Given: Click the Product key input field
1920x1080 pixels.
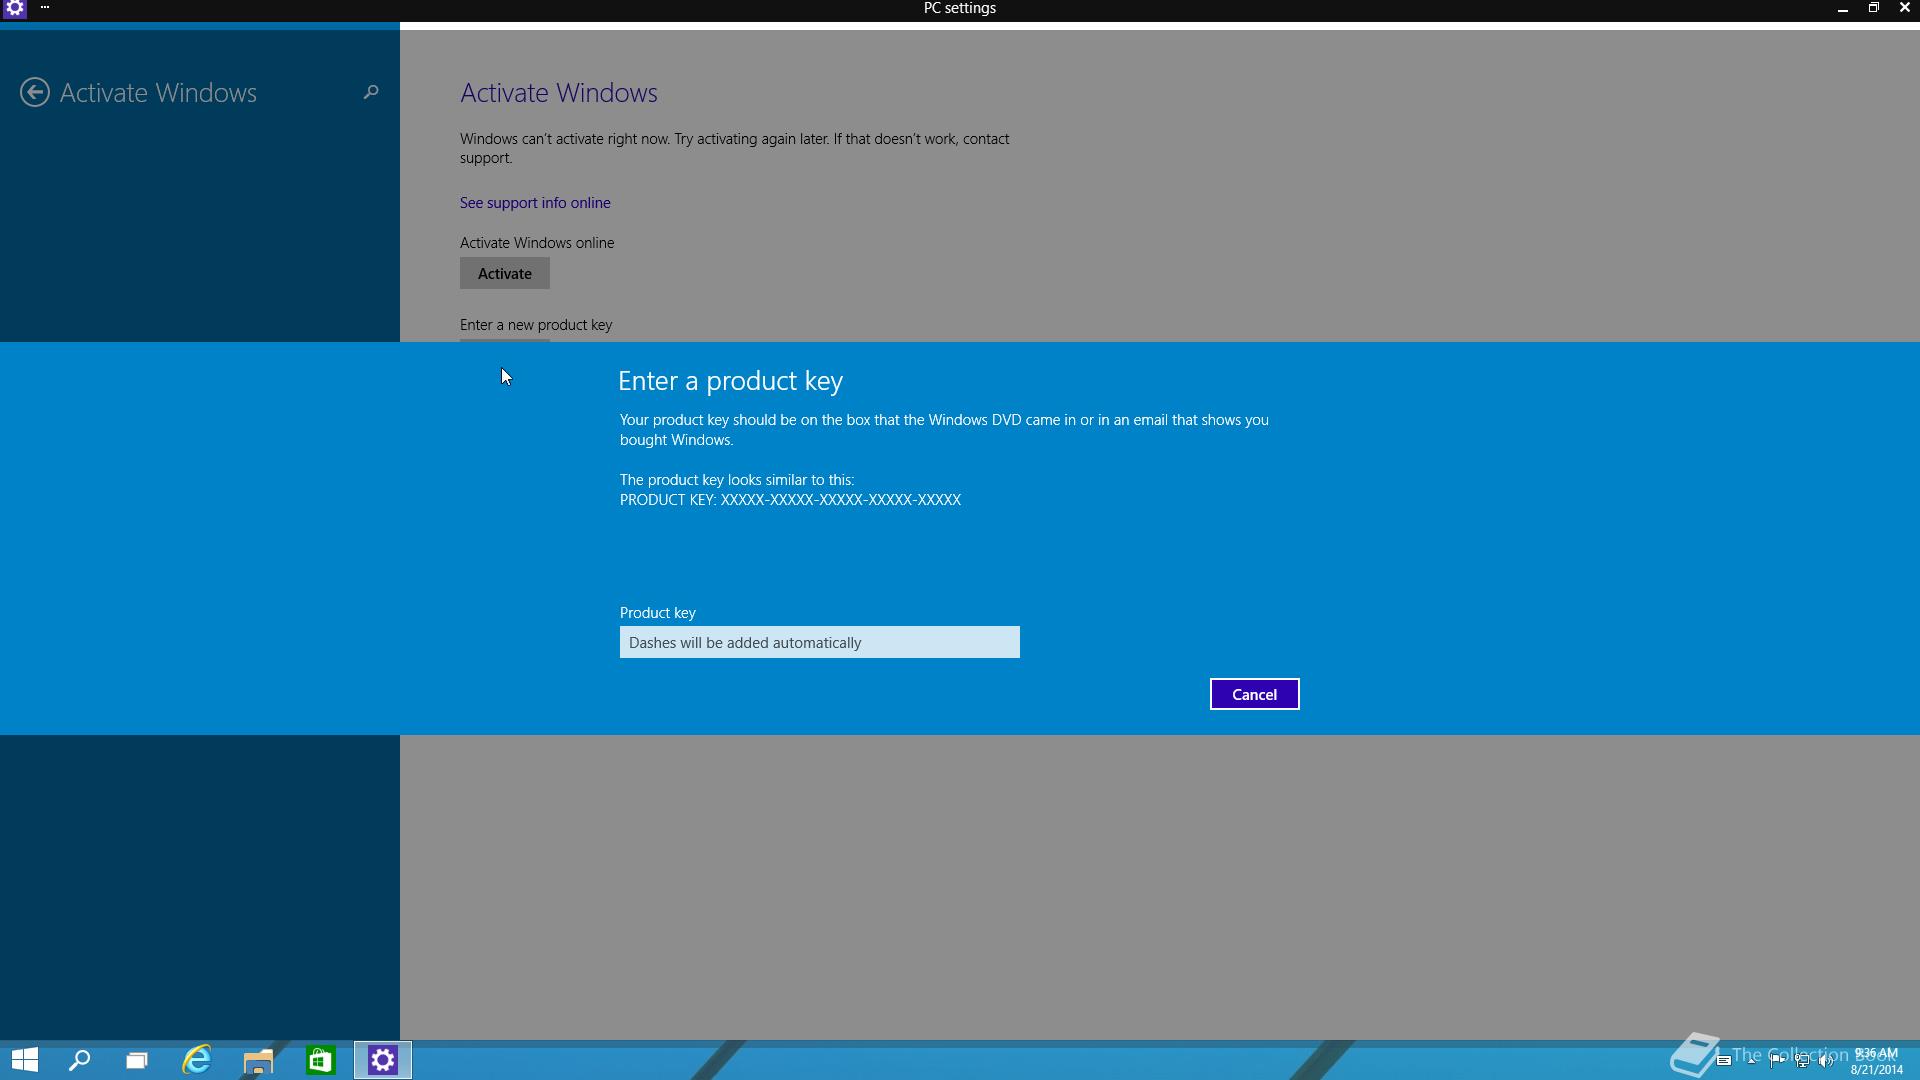Looking at the screenshot, I should pyautogui.click(x=820, y=642).
